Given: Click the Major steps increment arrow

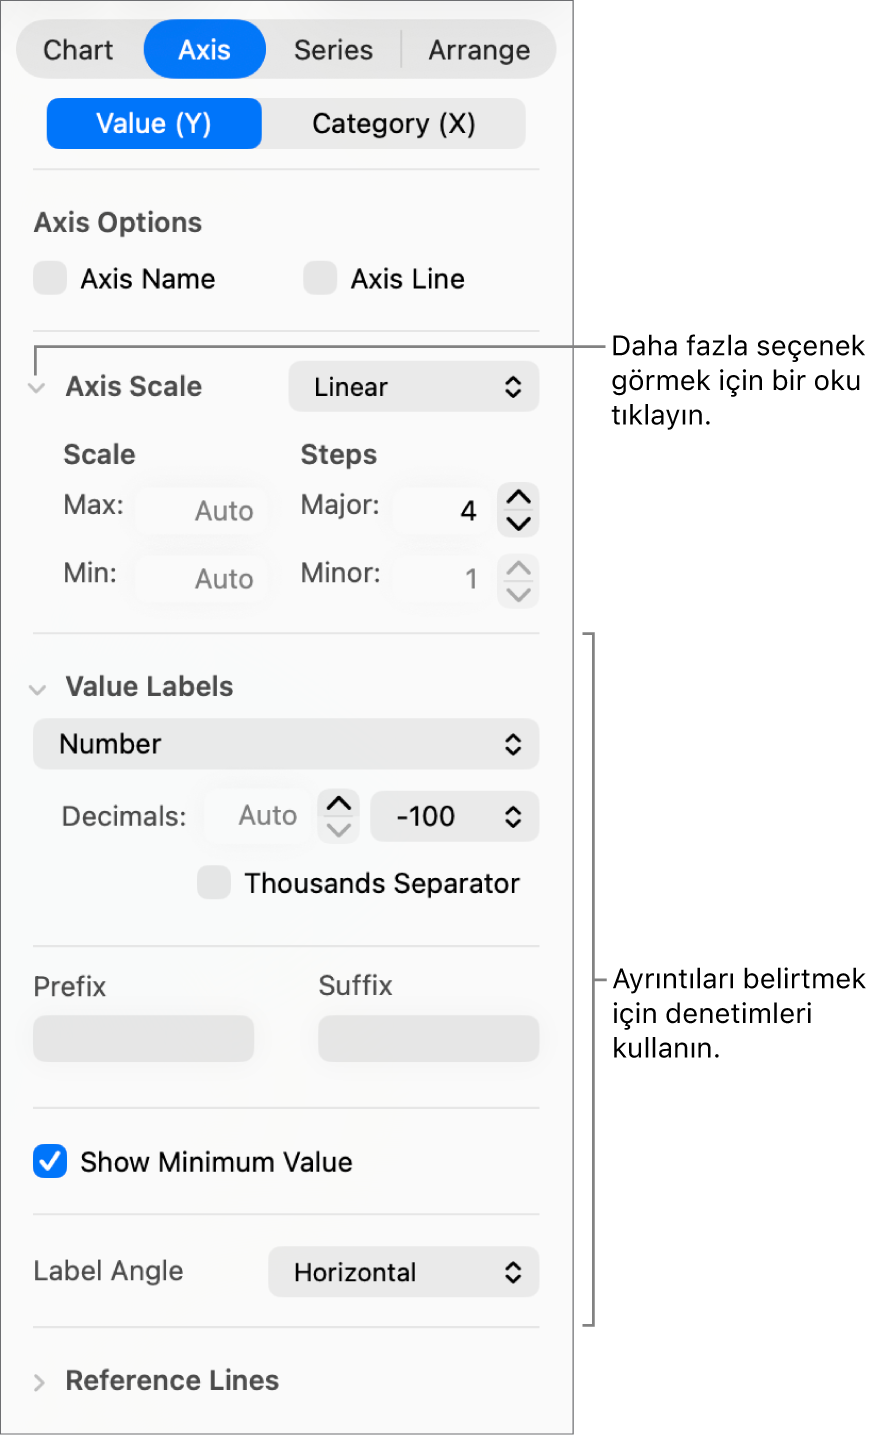Looking at the screenshot, I should point(518,497).
